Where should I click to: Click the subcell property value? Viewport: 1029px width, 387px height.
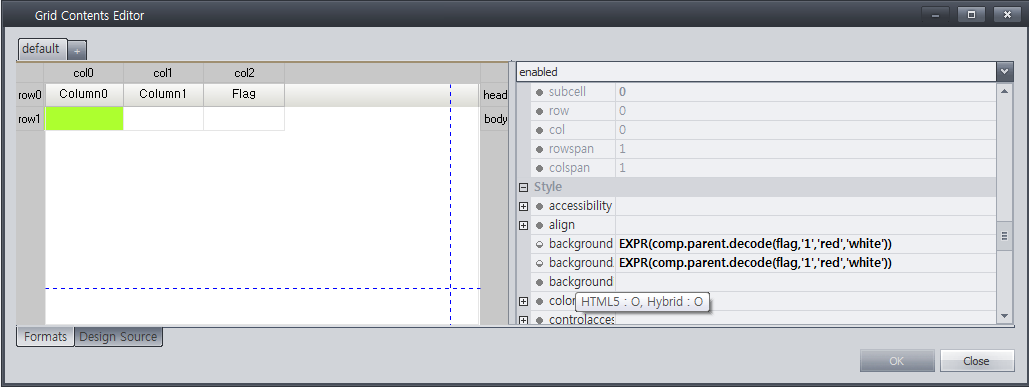pos(805,92)
